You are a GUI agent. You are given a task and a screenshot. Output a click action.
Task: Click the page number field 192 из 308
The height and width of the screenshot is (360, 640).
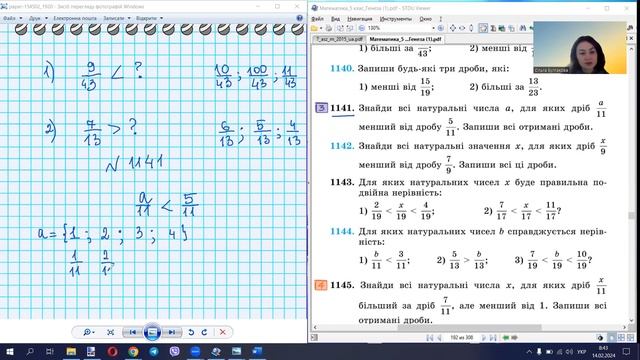coord(462,338)
